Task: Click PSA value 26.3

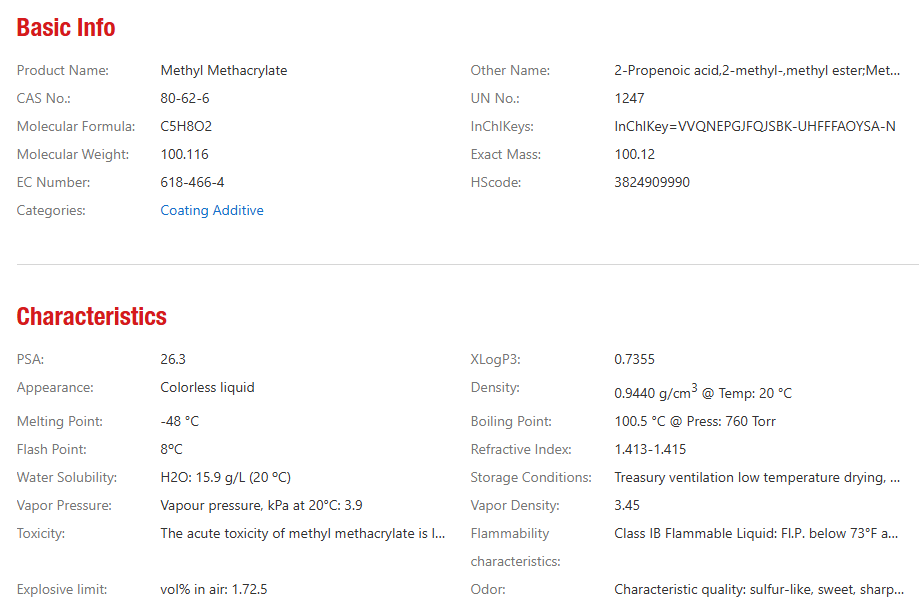Action: (173, 359)
